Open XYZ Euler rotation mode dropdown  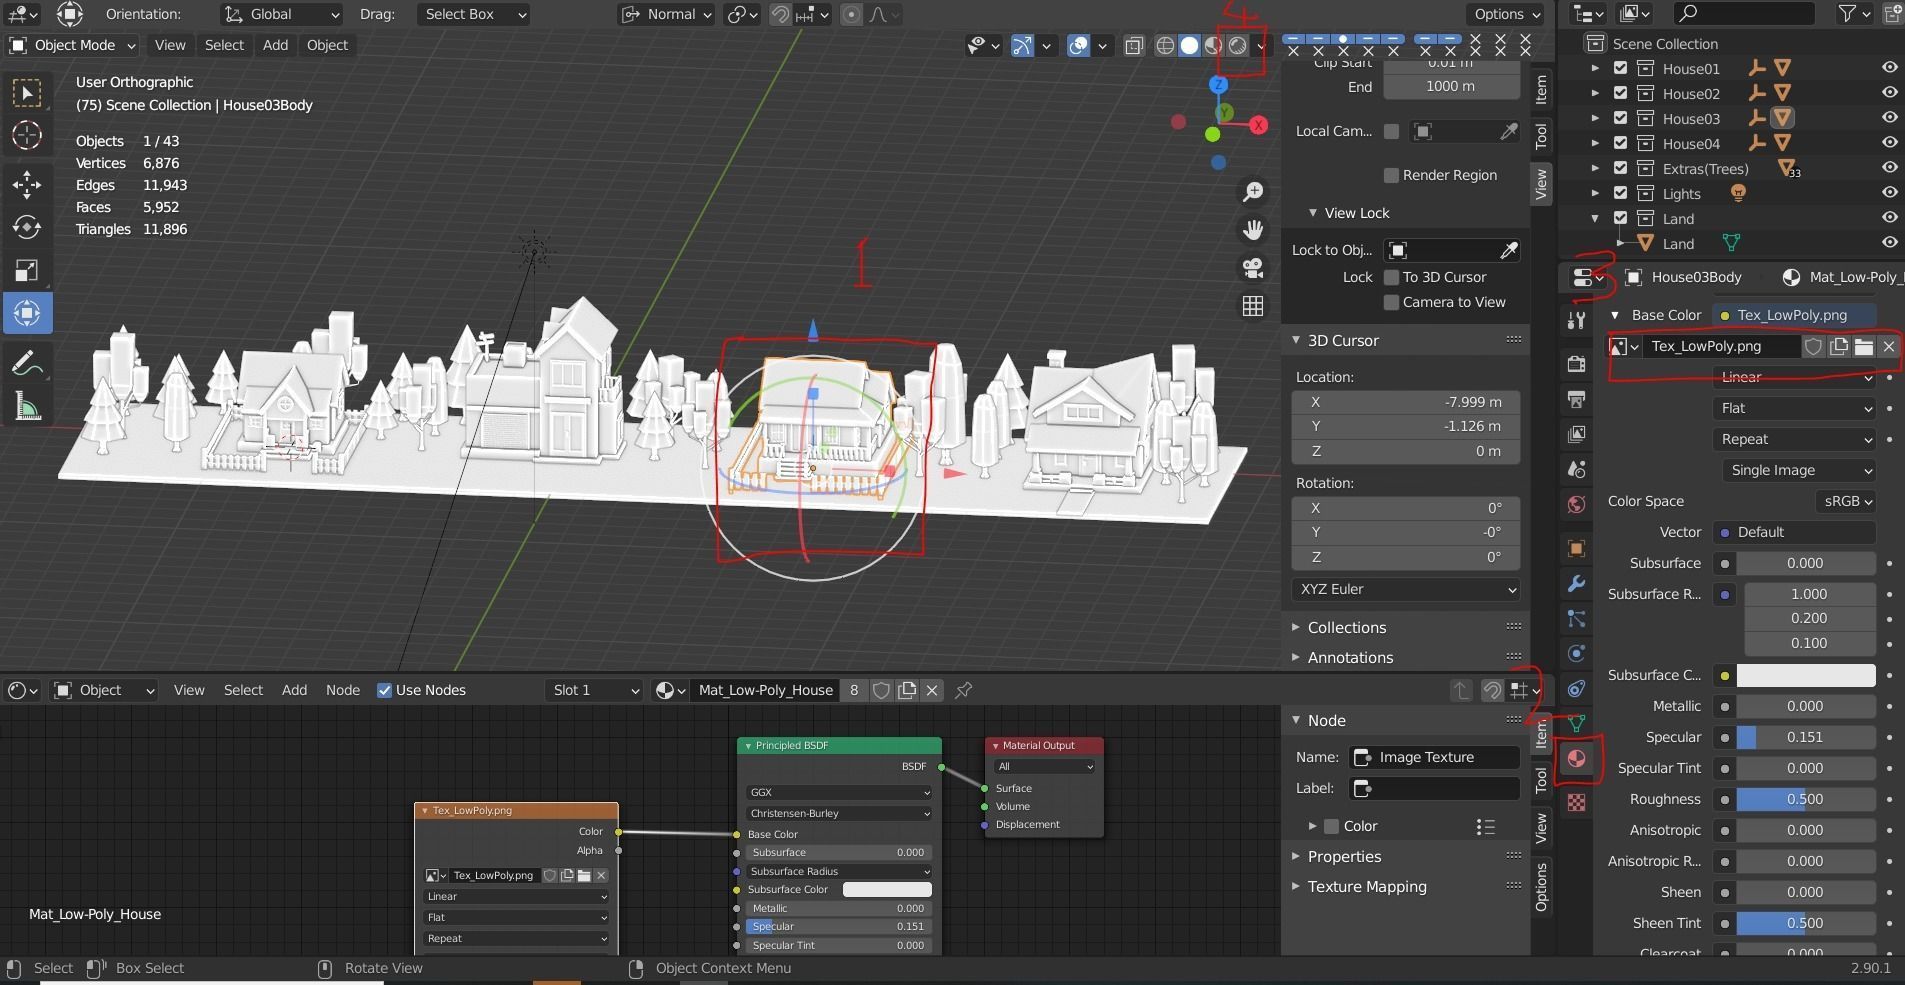pyautogui.click(x=1405, y=589)
